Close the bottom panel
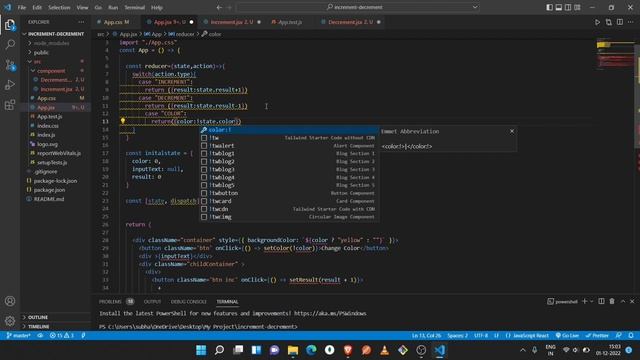Screen dimensions: 640x360 632,301
